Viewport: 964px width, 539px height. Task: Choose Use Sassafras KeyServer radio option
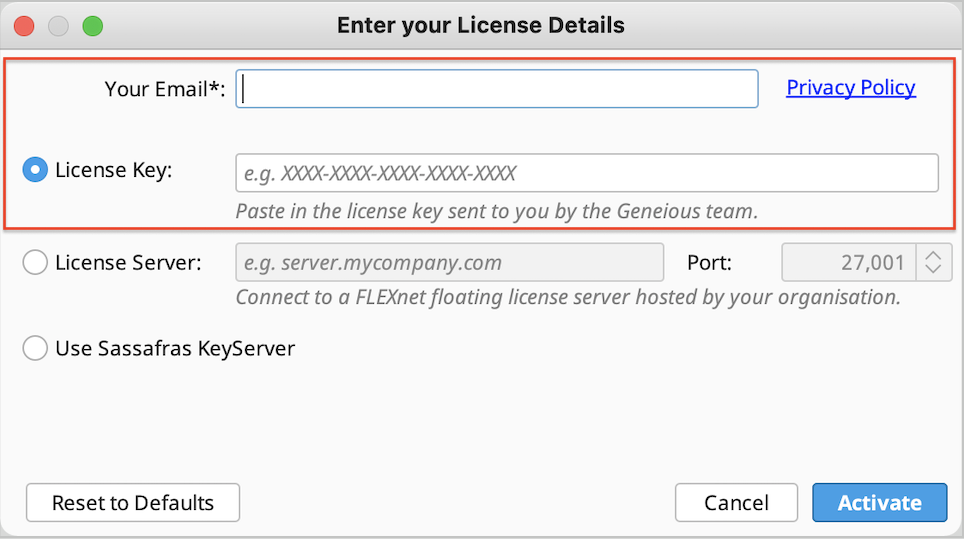pyautogui.click(x=35, y=348)
